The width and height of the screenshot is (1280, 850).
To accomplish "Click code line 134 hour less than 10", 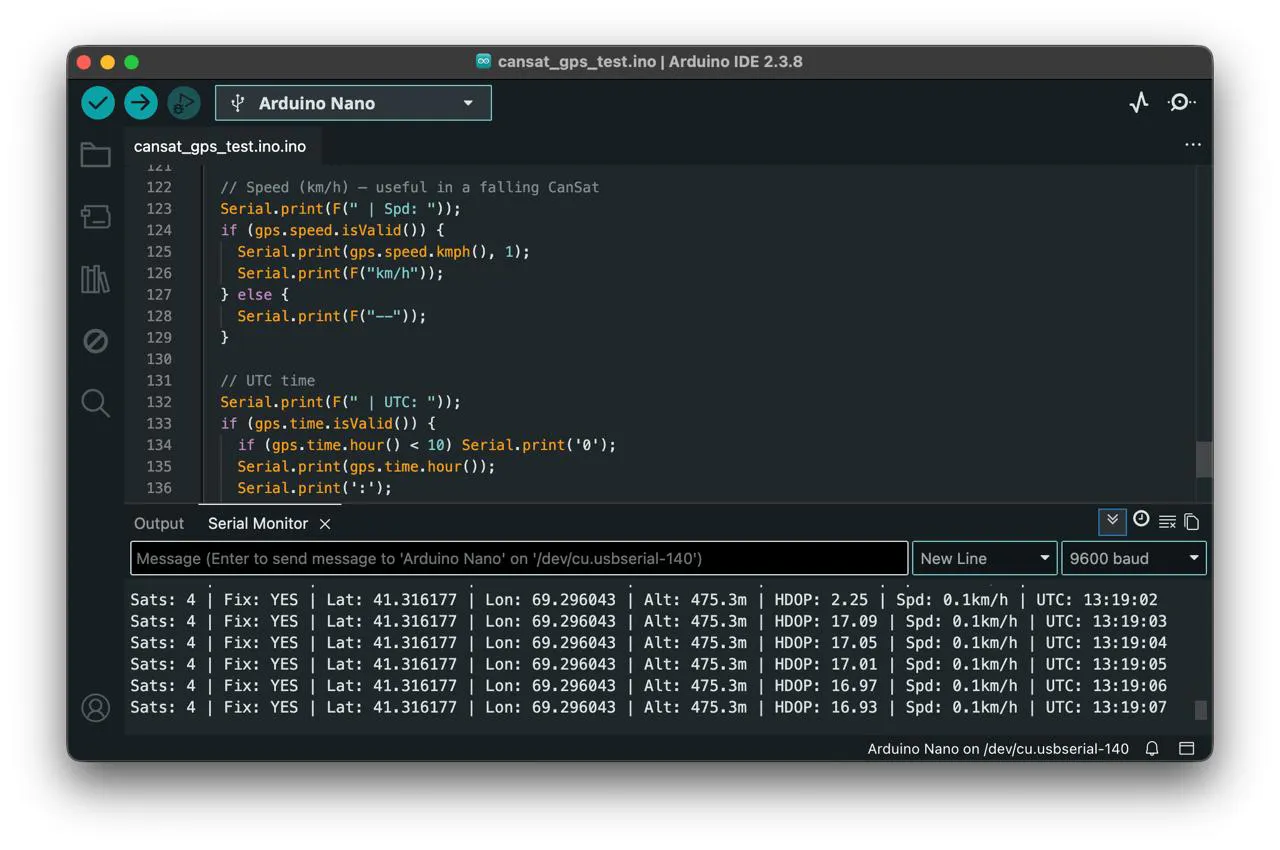I will (427, 445).
